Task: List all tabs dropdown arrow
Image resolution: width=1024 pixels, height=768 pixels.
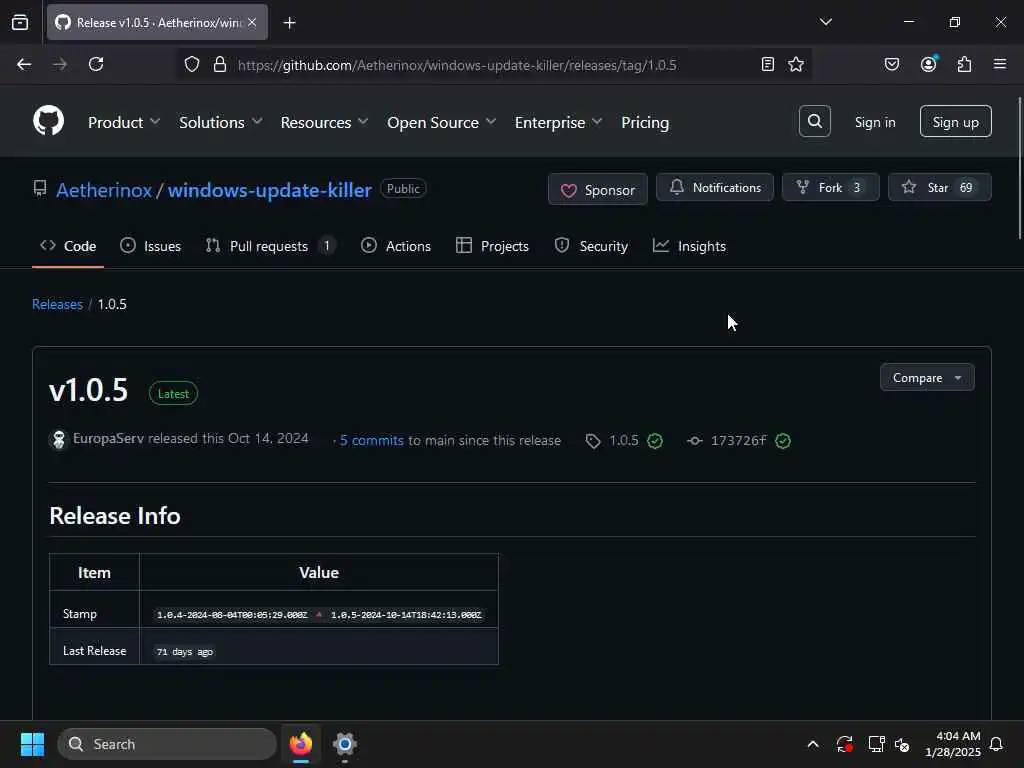Action: tap(826, 22)
